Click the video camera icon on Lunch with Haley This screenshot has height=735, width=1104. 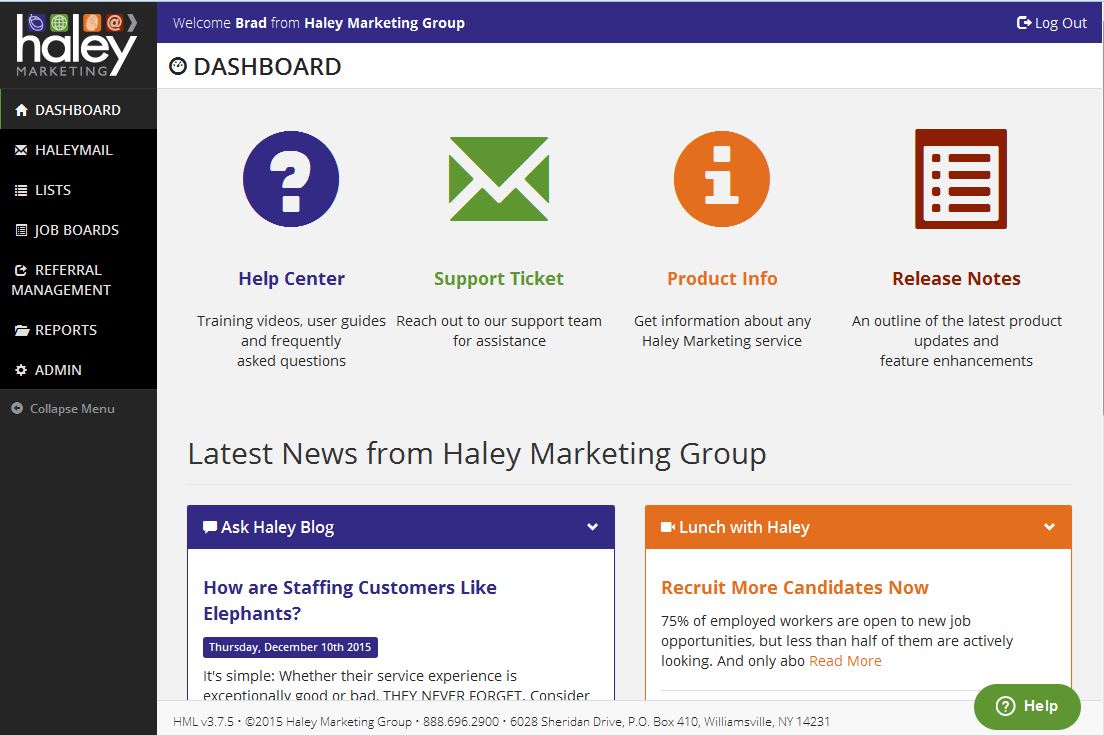(x=668, y=527)
